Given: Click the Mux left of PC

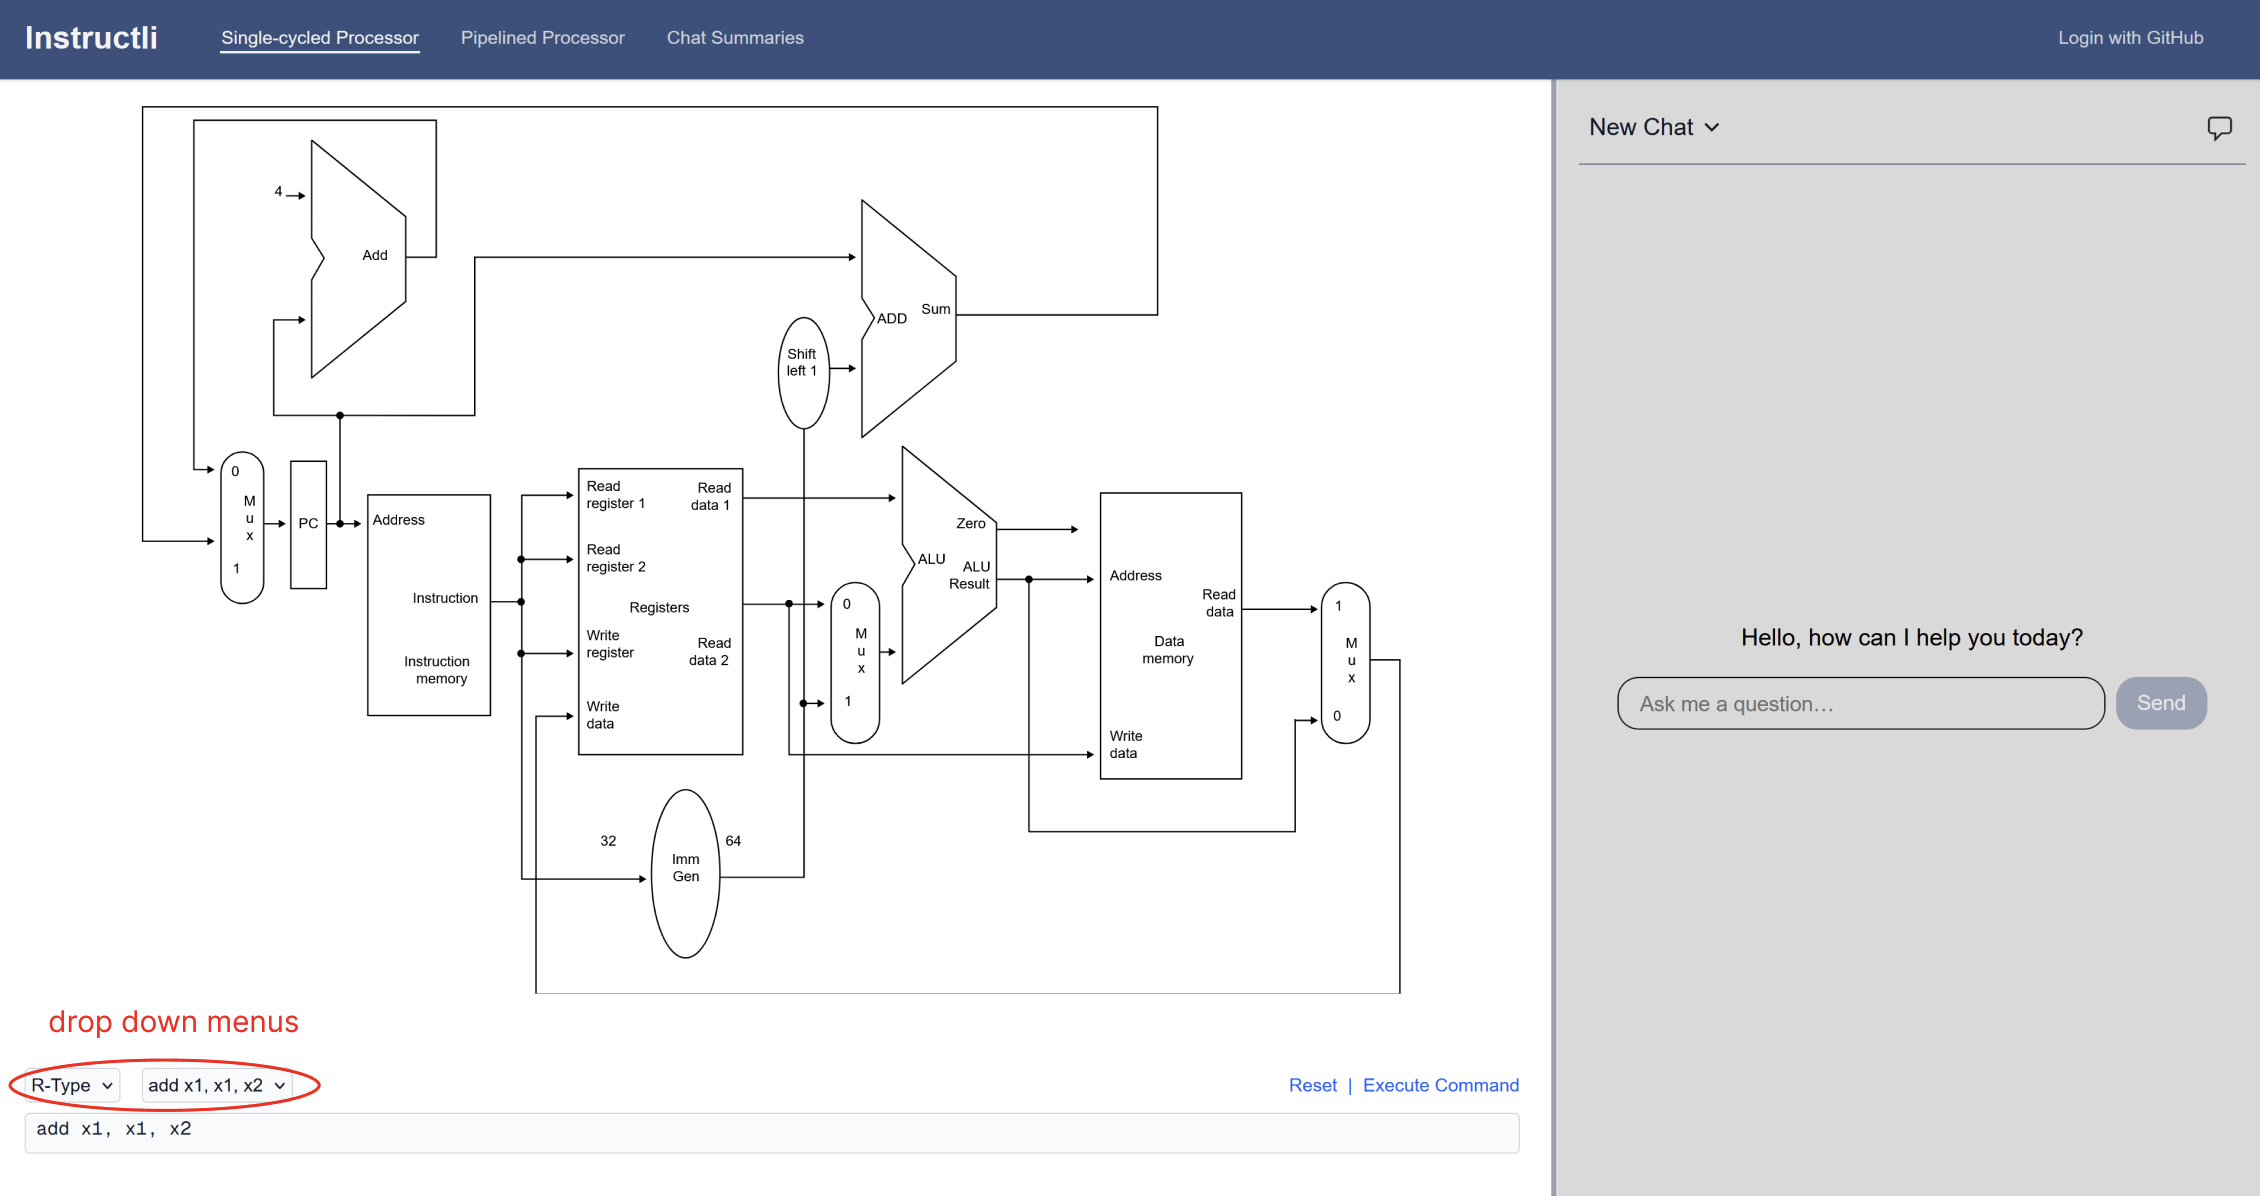Looking at the screenshot, I should [x=242, y=527].
